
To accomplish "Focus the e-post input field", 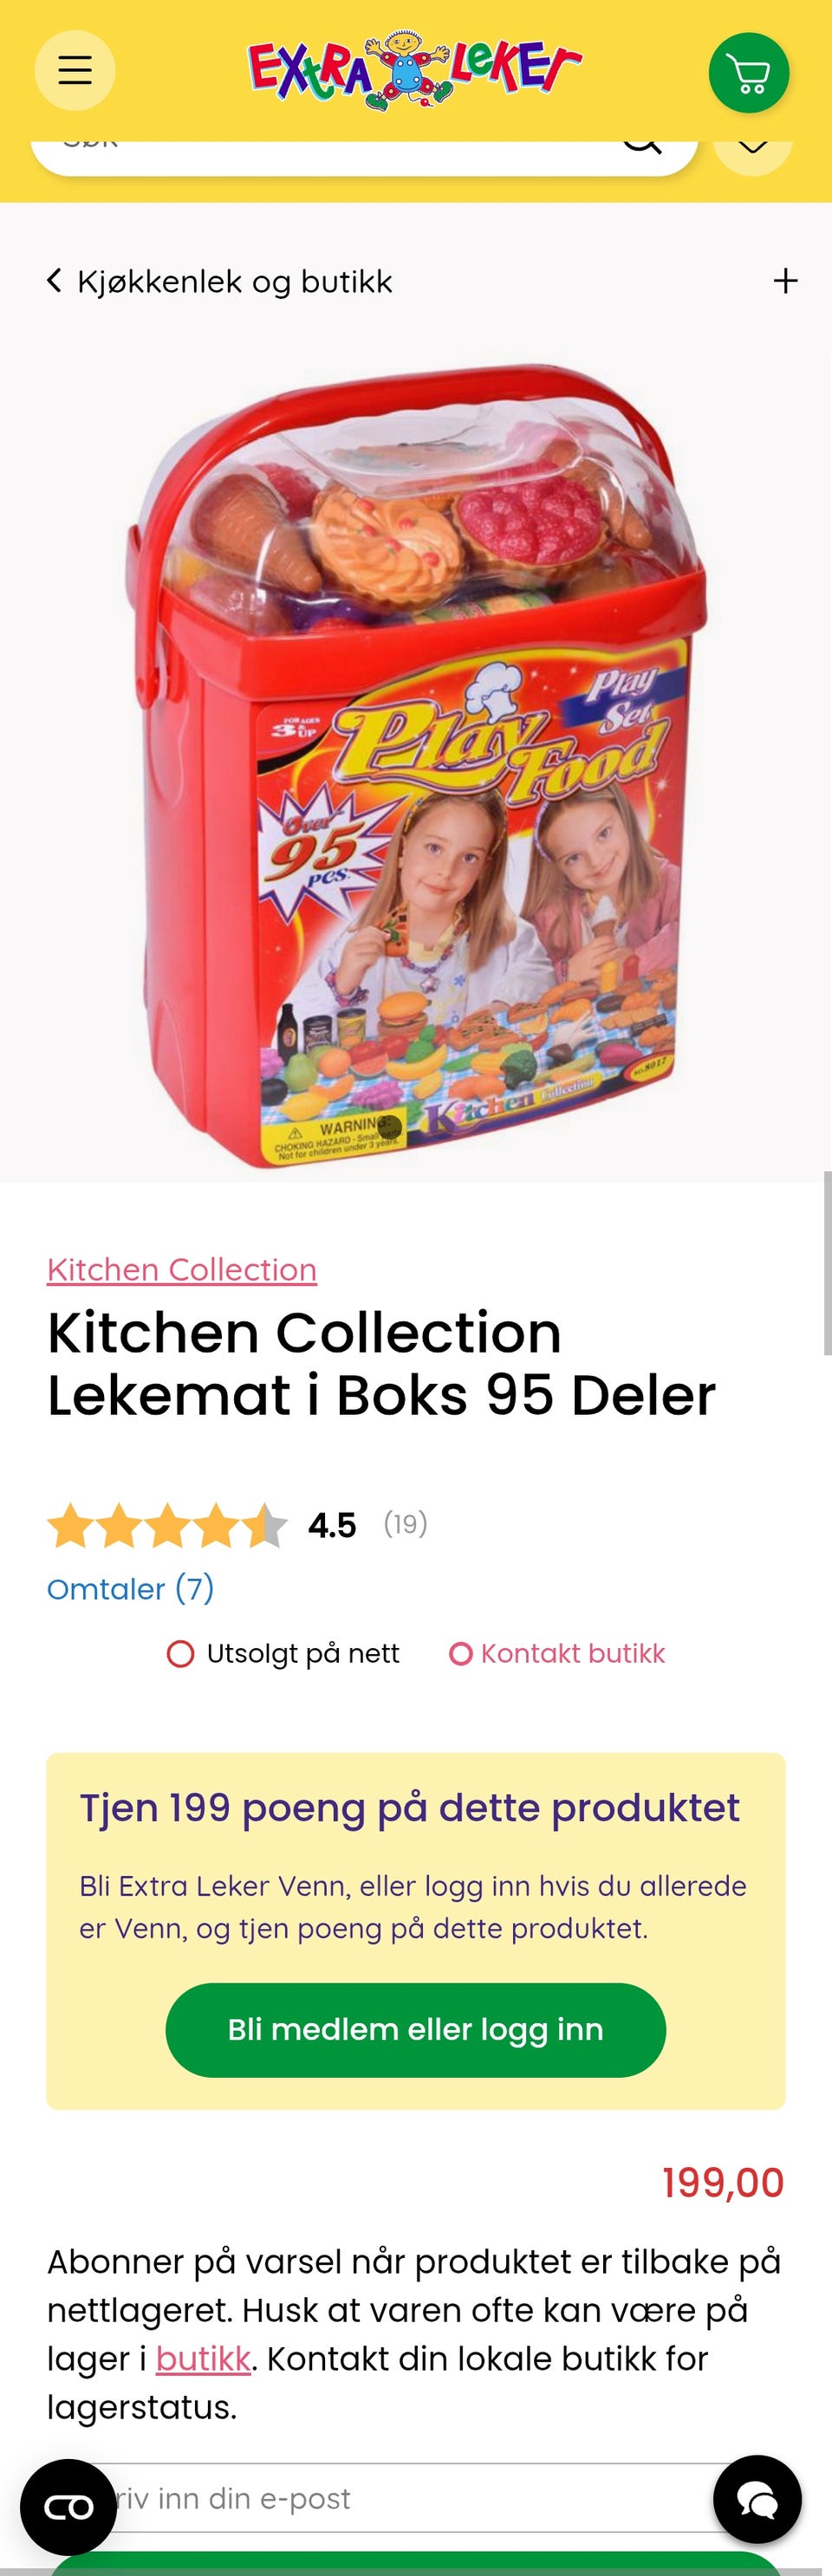I will pos(416,2497).
